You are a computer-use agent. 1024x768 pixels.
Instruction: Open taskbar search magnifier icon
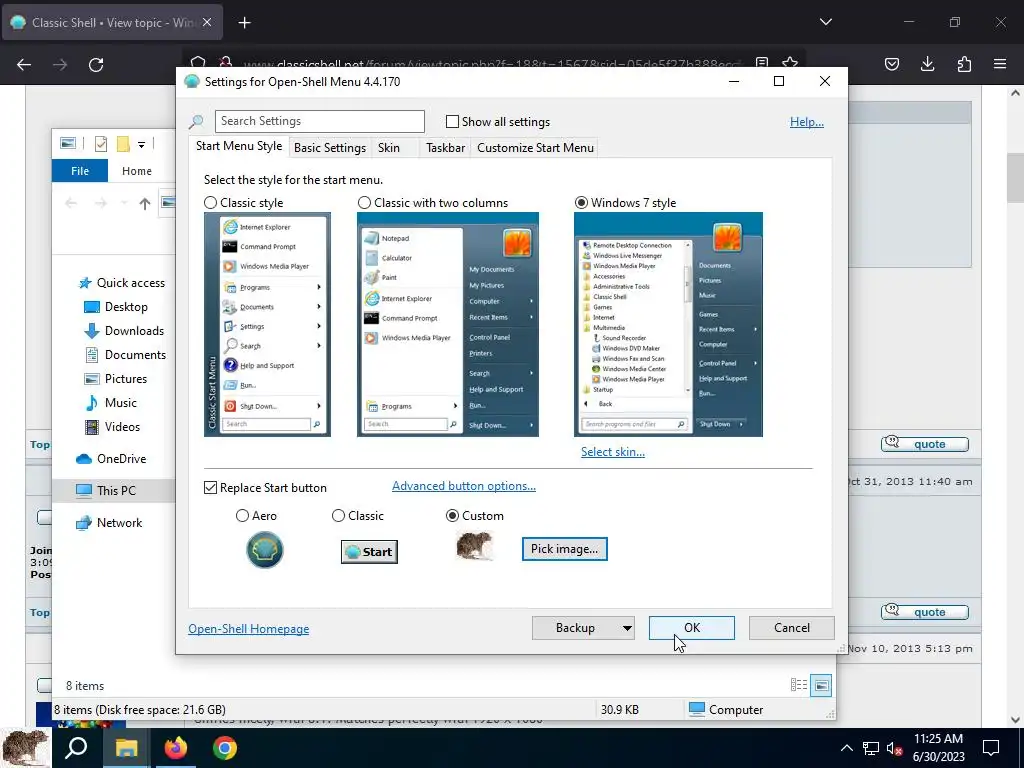coord(76,748)
